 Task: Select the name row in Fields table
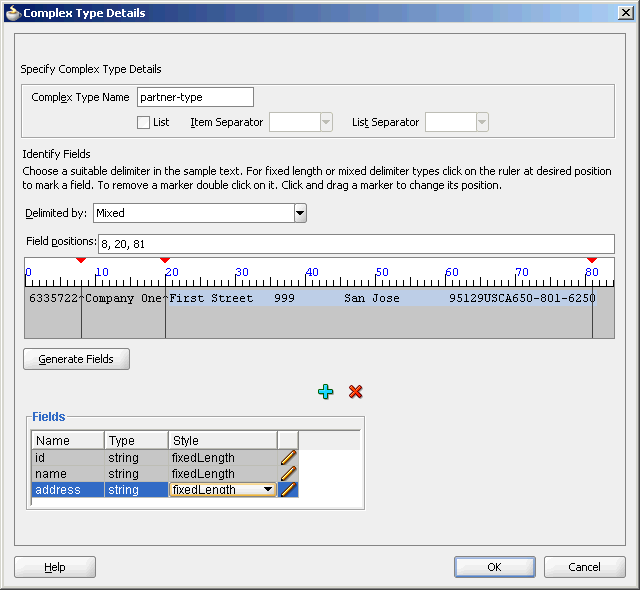[x=67, y=473]
